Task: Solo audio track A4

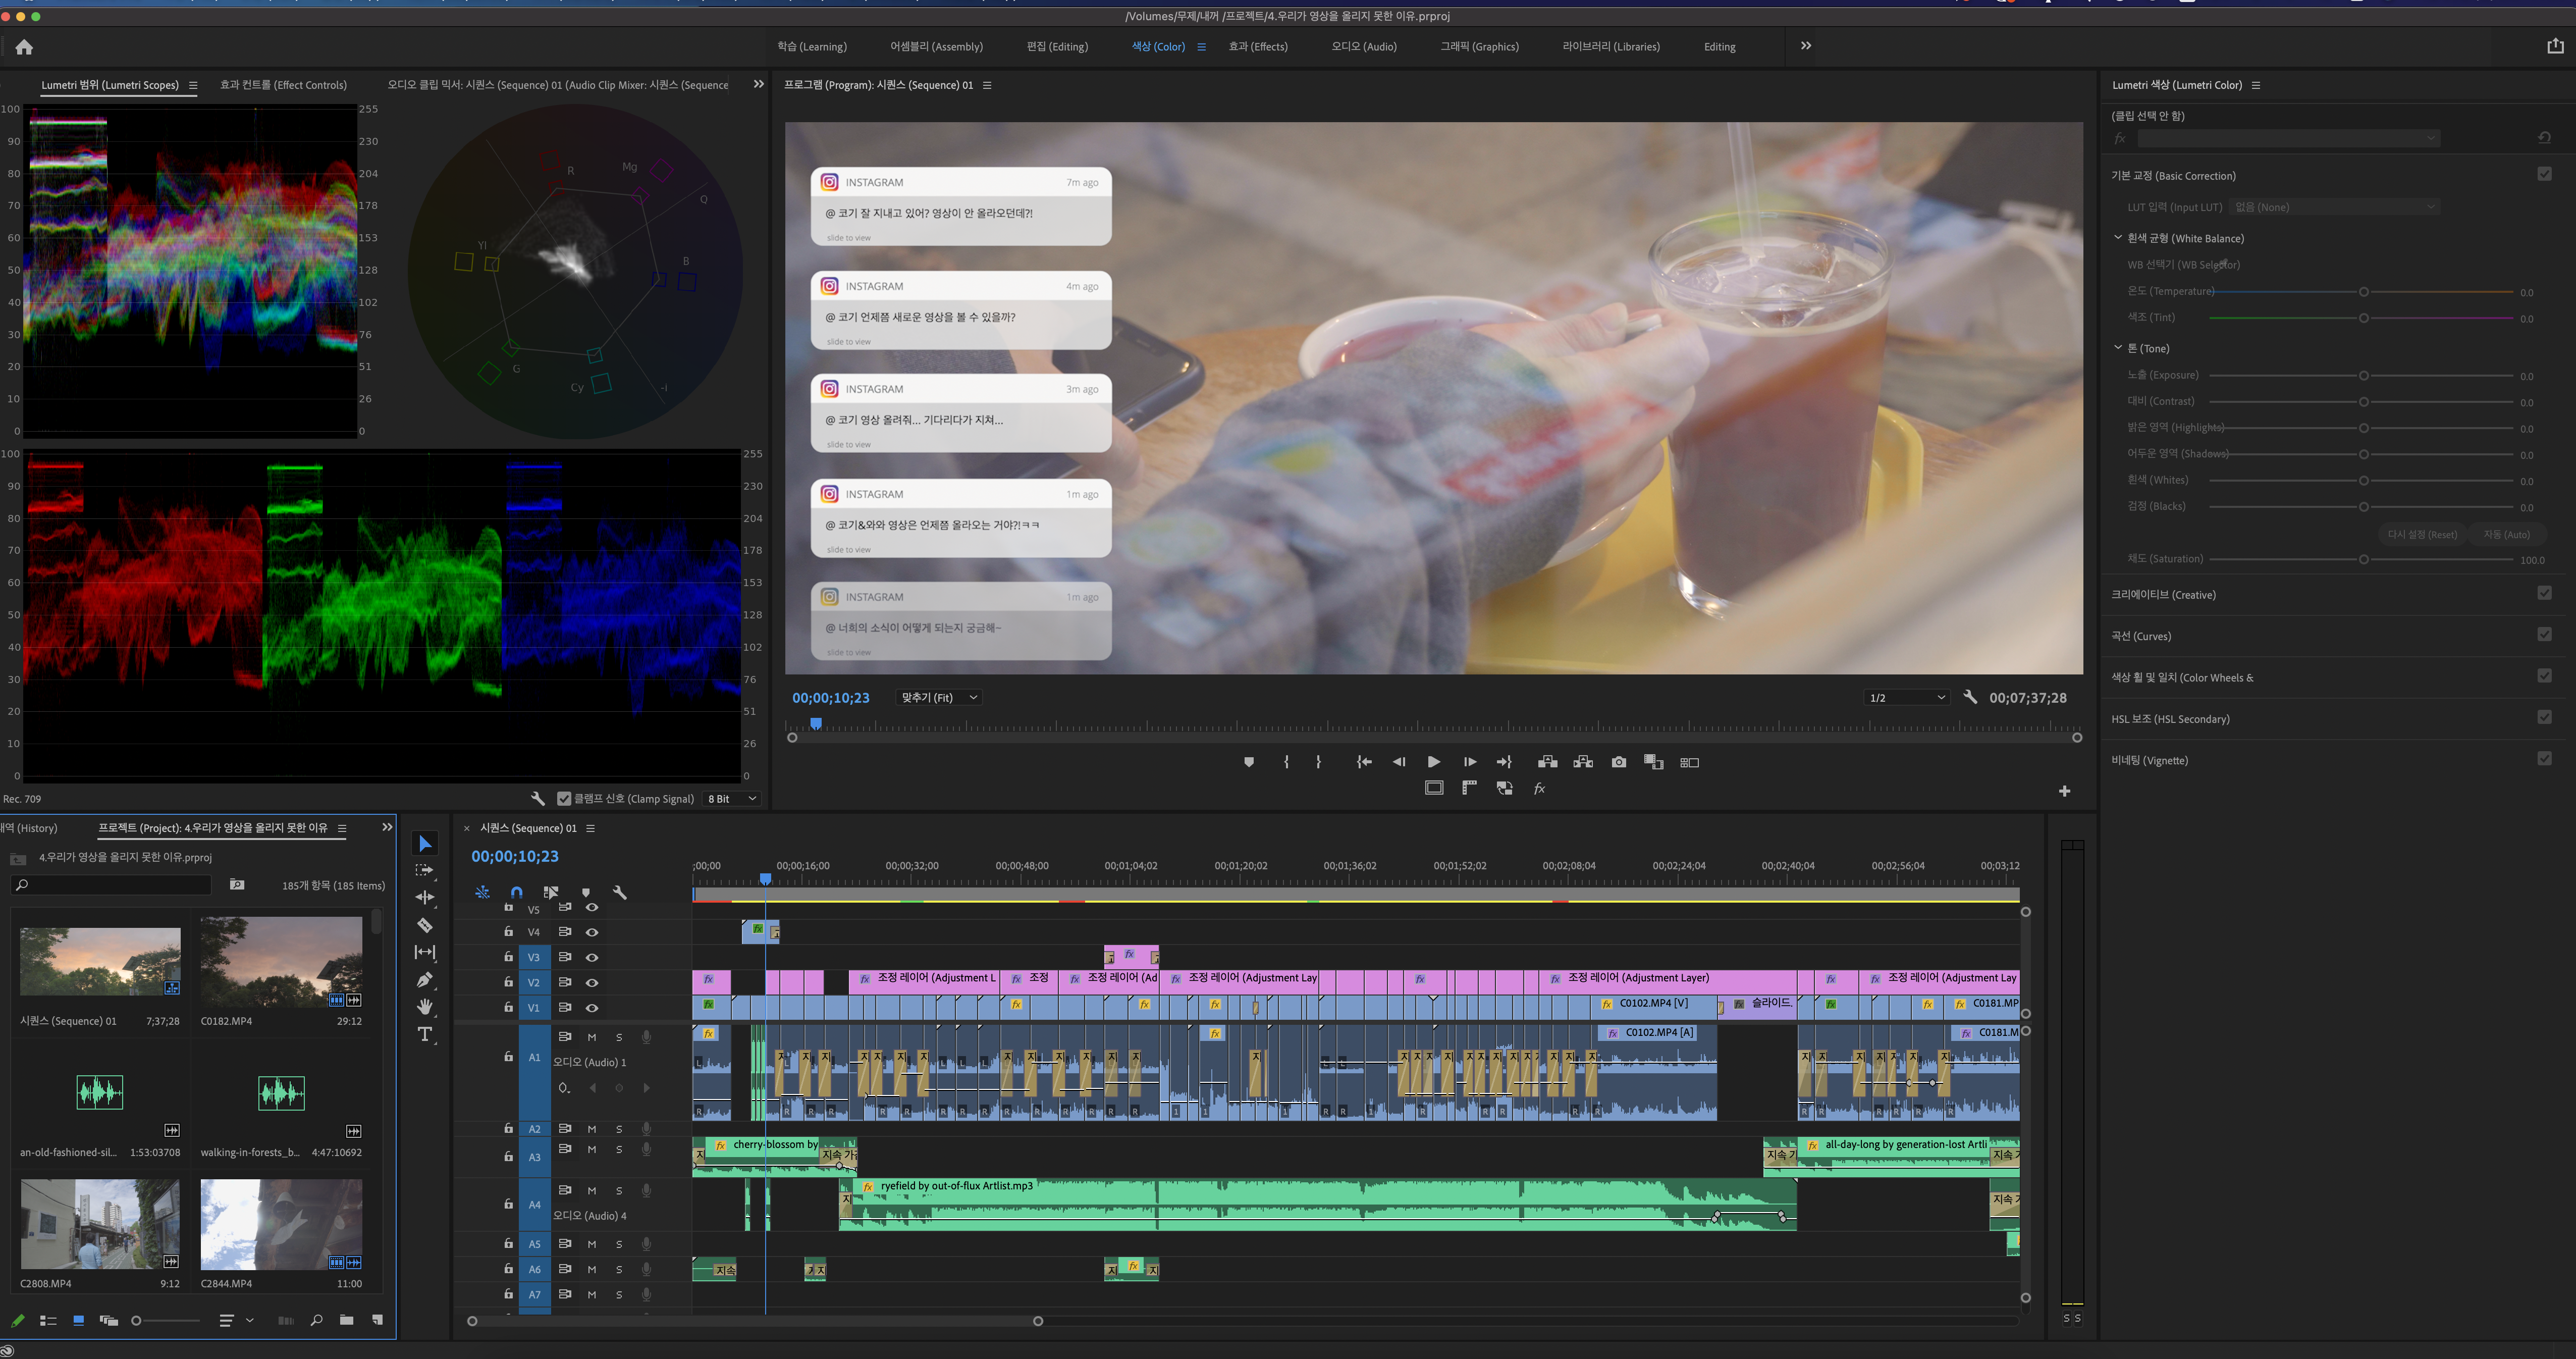Action: 619,1191
